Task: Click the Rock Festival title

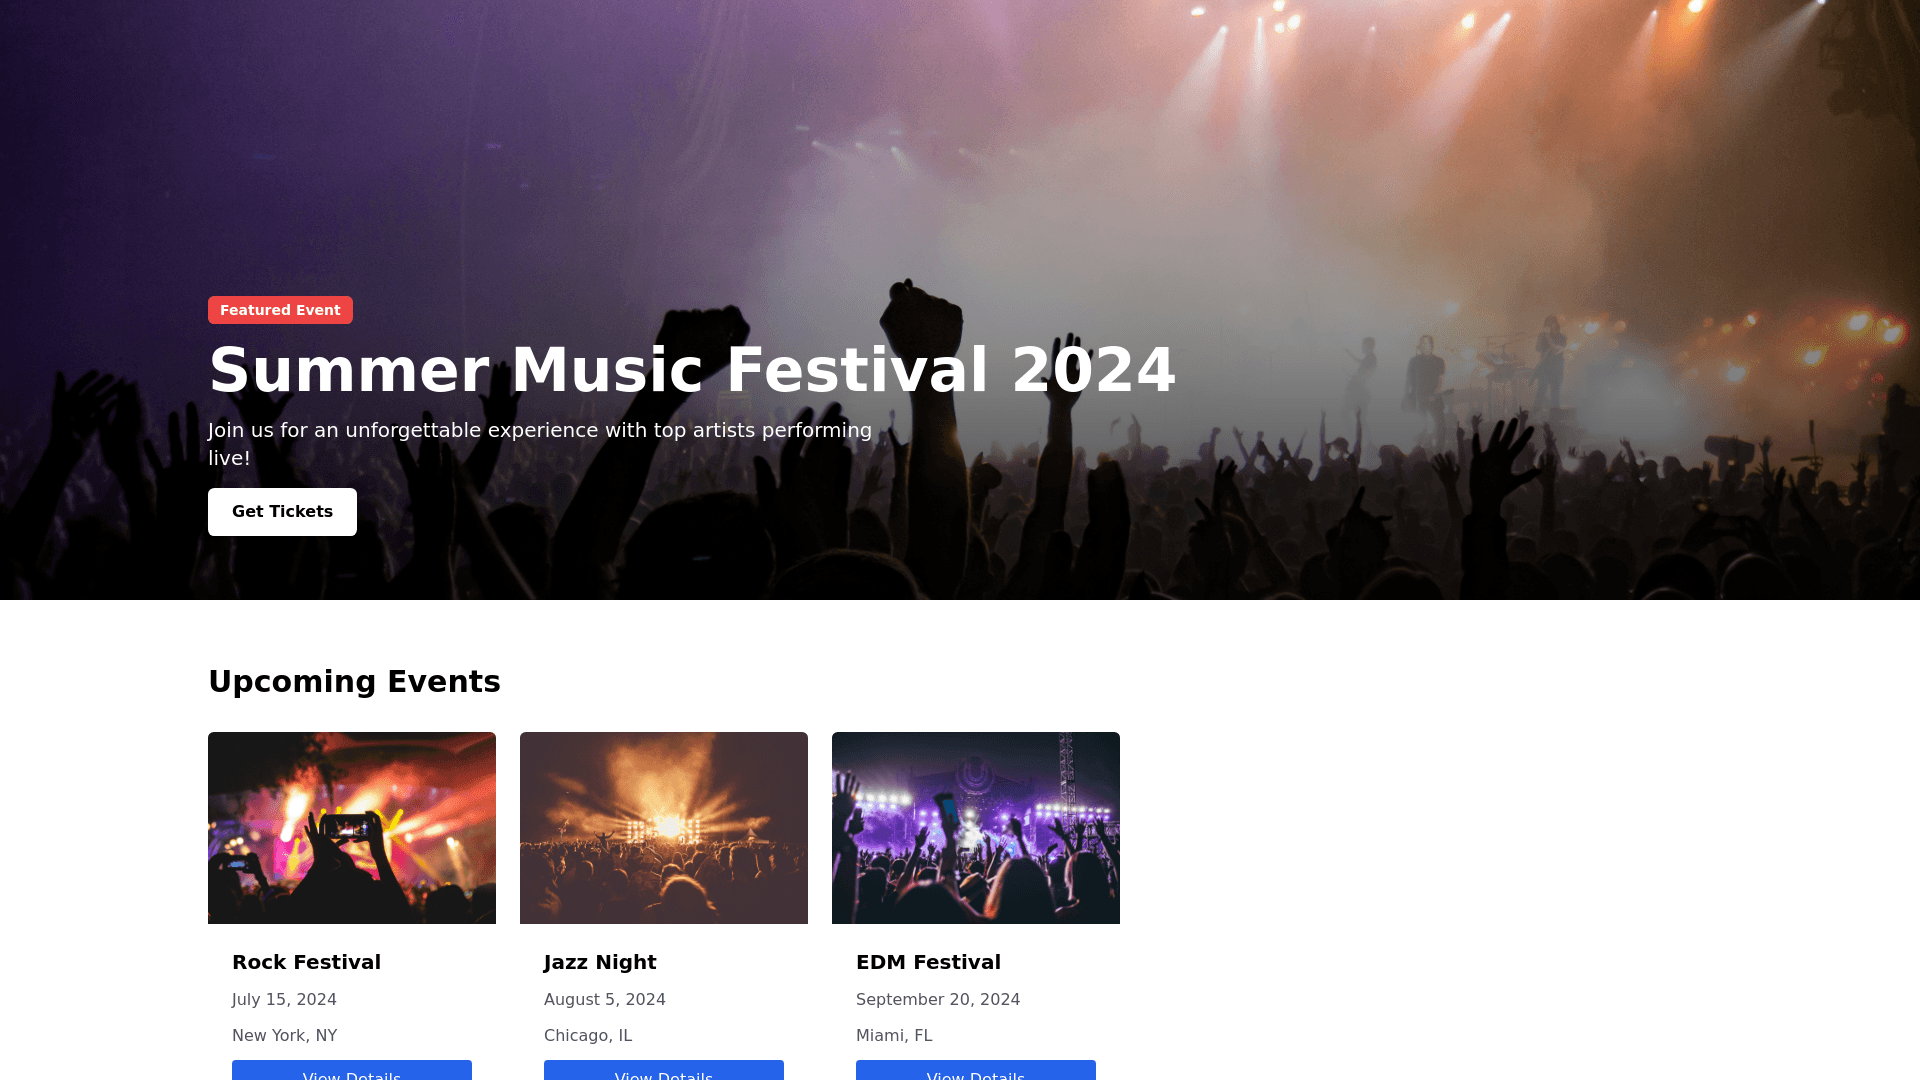Action: click(306, 962)
